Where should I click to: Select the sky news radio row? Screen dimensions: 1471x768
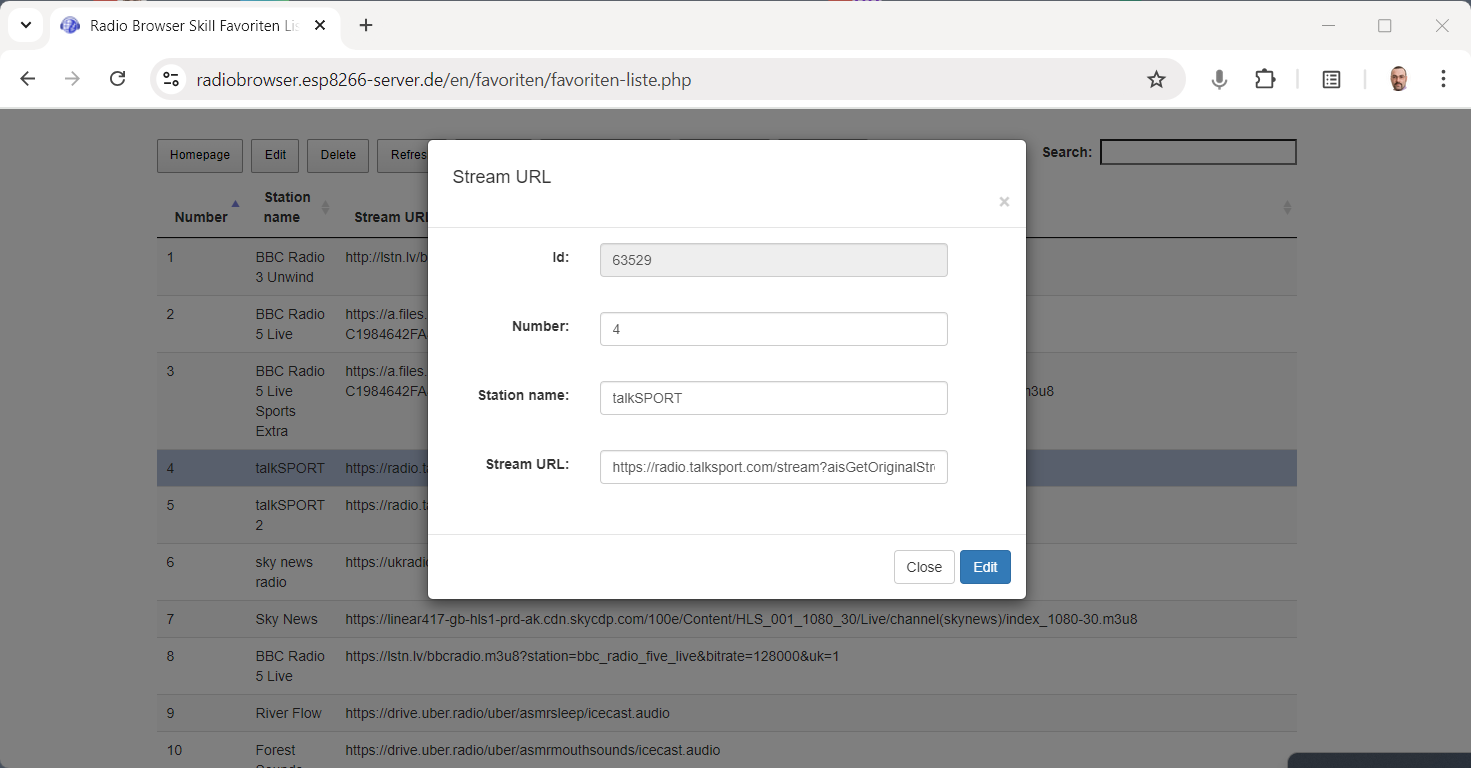tap(727, 572)
